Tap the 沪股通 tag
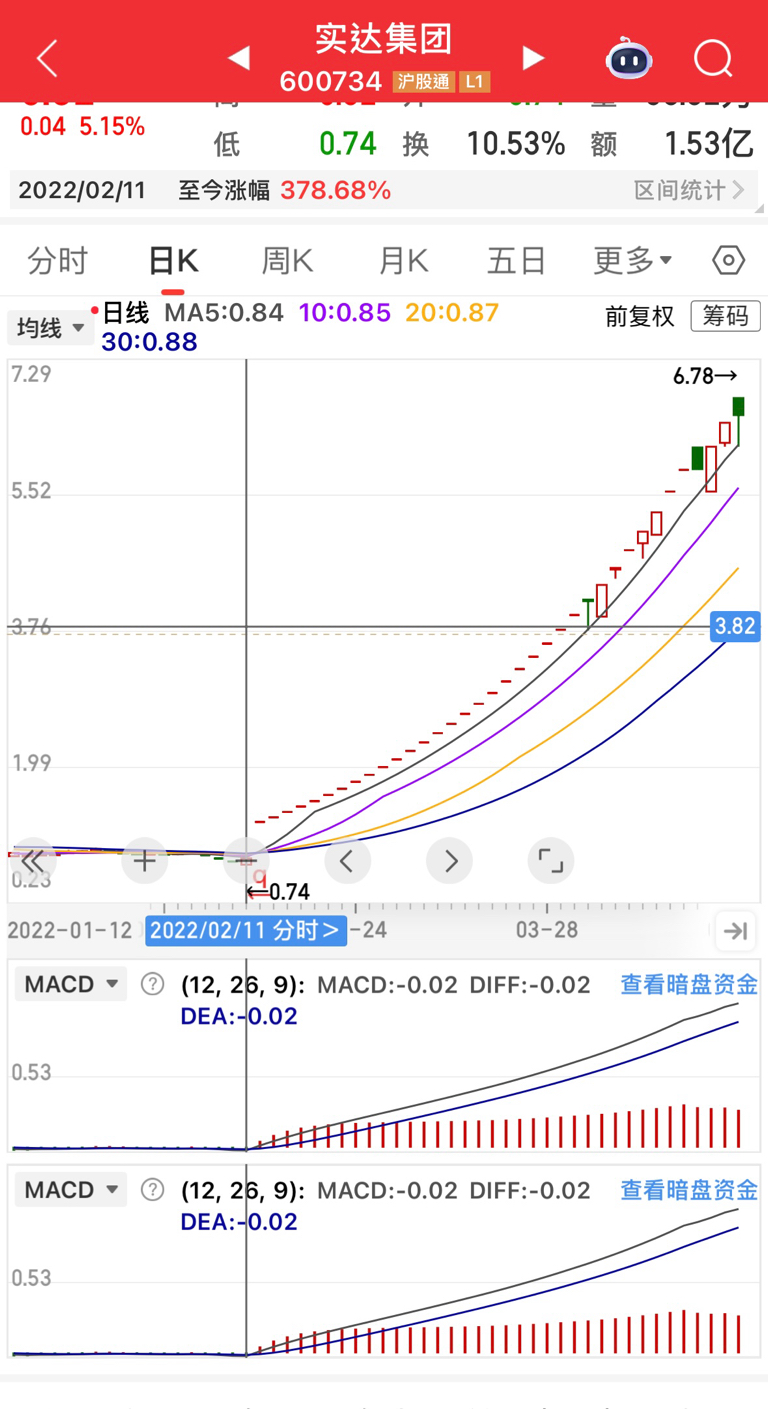Screen dimensions: 769x1409 point(422,82)
